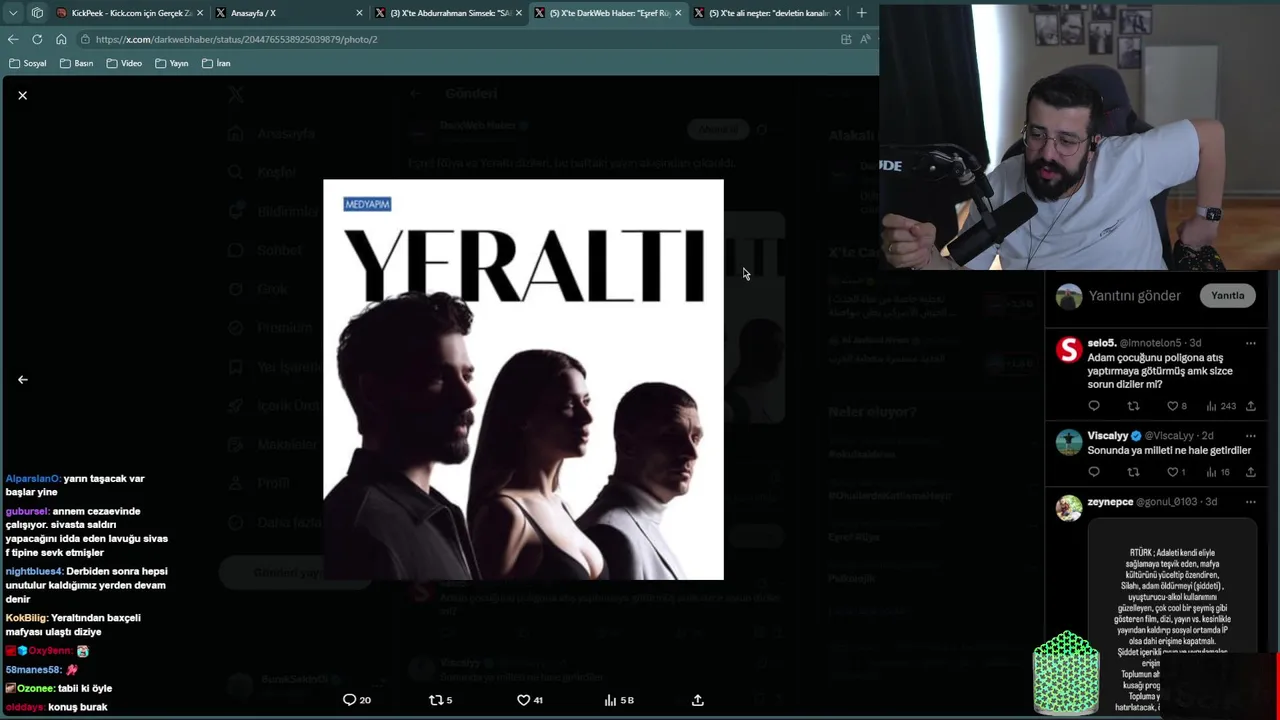Click the Yanıtla reply button

coord(1227,296)
